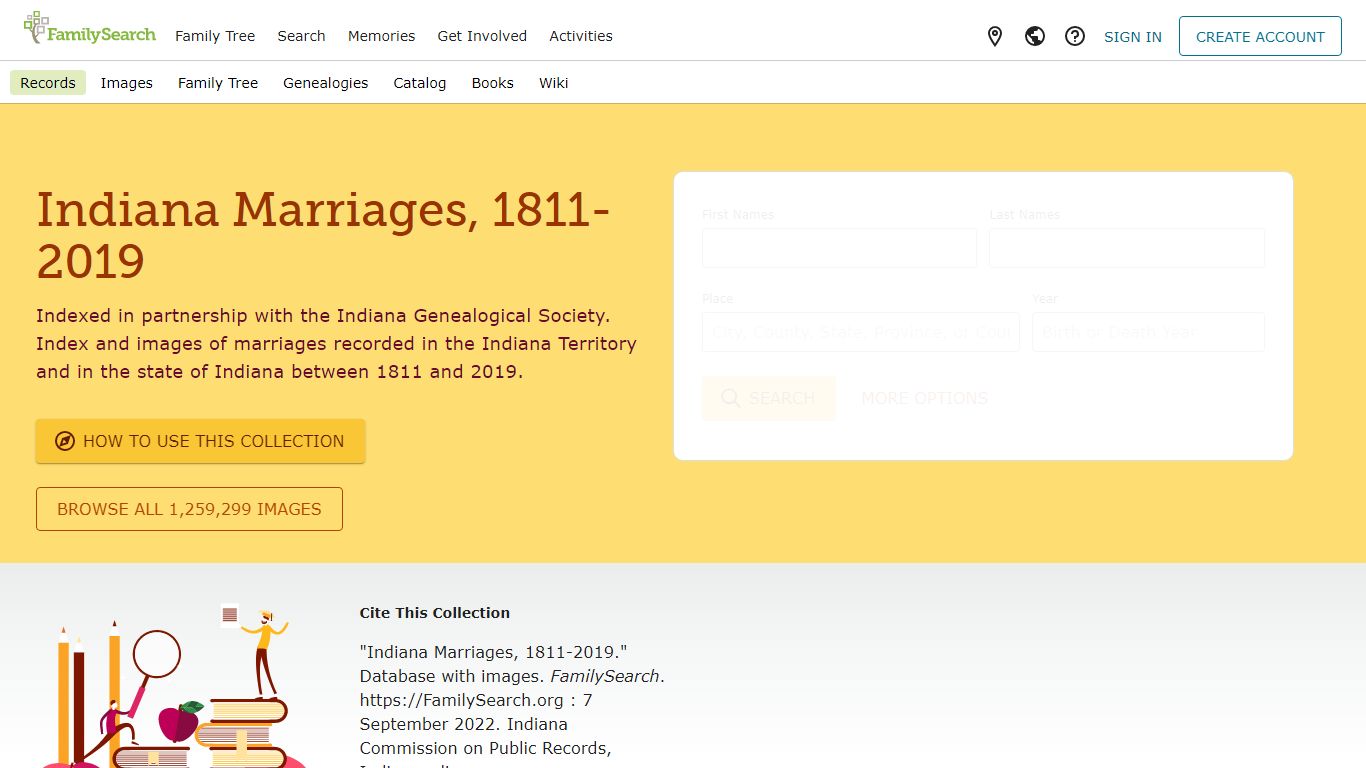
Task: Click the CREATE ACCOUNT button
Action: pos(1260,36)
